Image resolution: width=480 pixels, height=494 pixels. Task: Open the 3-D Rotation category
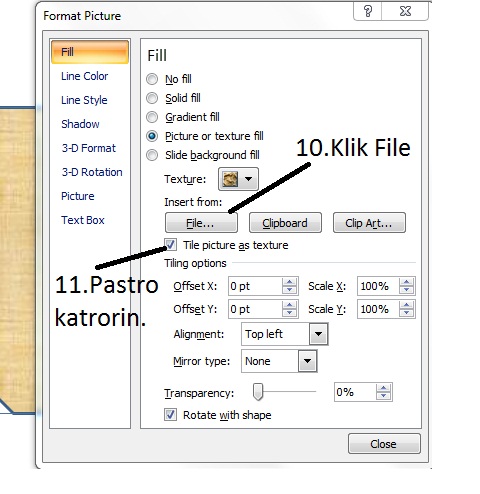[x=92, y=172]
